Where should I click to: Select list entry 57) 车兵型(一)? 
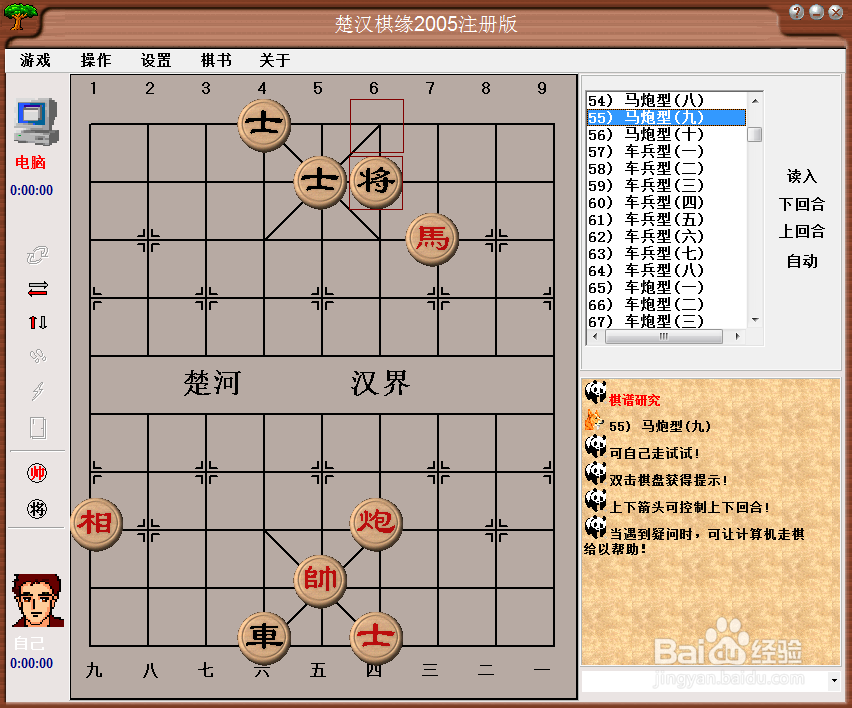coord(666,152)
